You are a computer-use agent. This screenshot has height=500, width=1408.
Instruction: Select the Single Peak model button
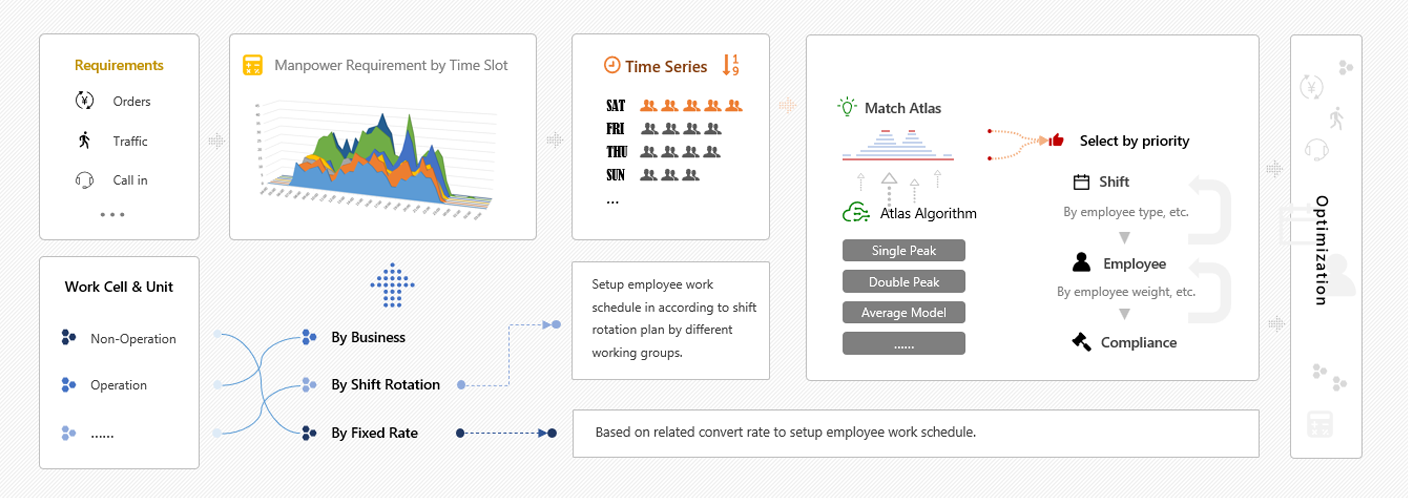point(903,250)
